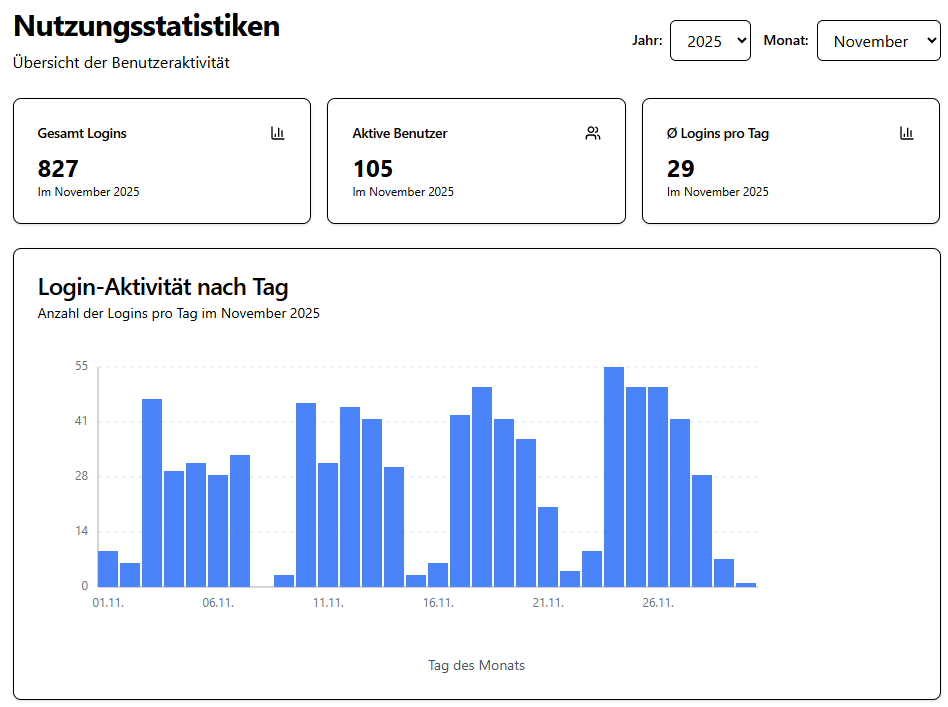Click the Gesamt Logins value 827
Viewport: 948px width, 707px height.
coord(58,169)
